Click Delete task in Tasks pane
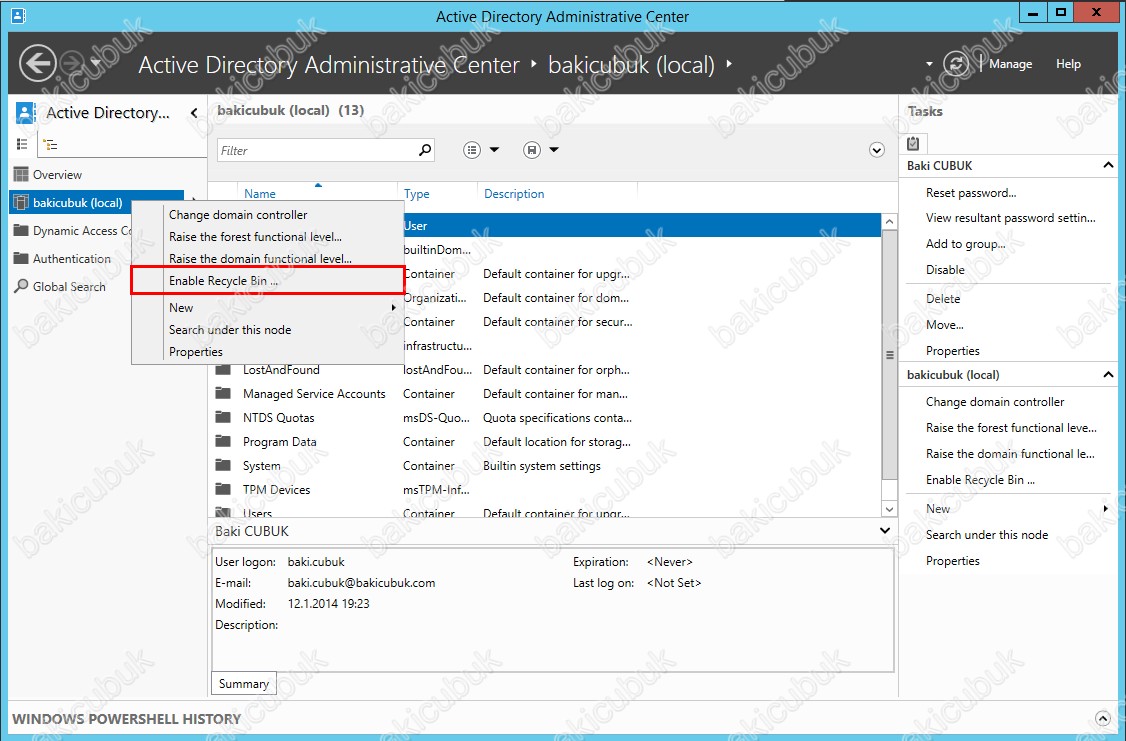 (x=943, y=299)
